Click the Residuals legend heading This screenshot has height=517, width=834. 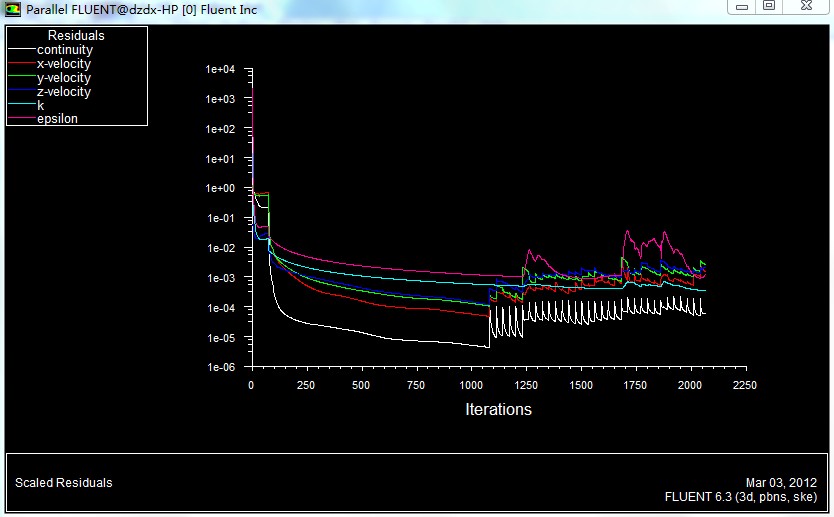click(76, 36)
